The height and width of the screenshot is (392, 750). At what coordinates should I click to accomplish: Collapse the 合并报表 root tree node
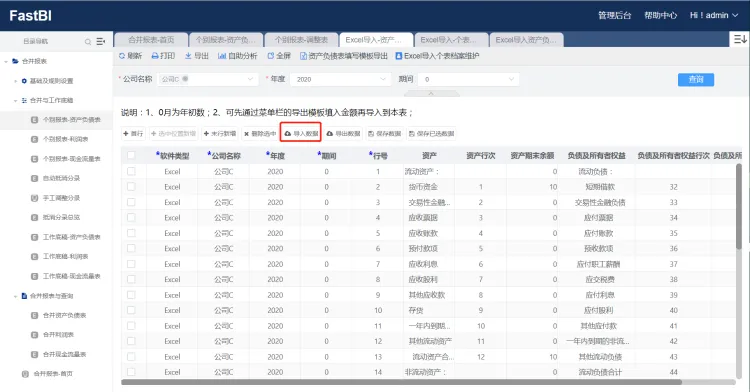pos(6,61)
